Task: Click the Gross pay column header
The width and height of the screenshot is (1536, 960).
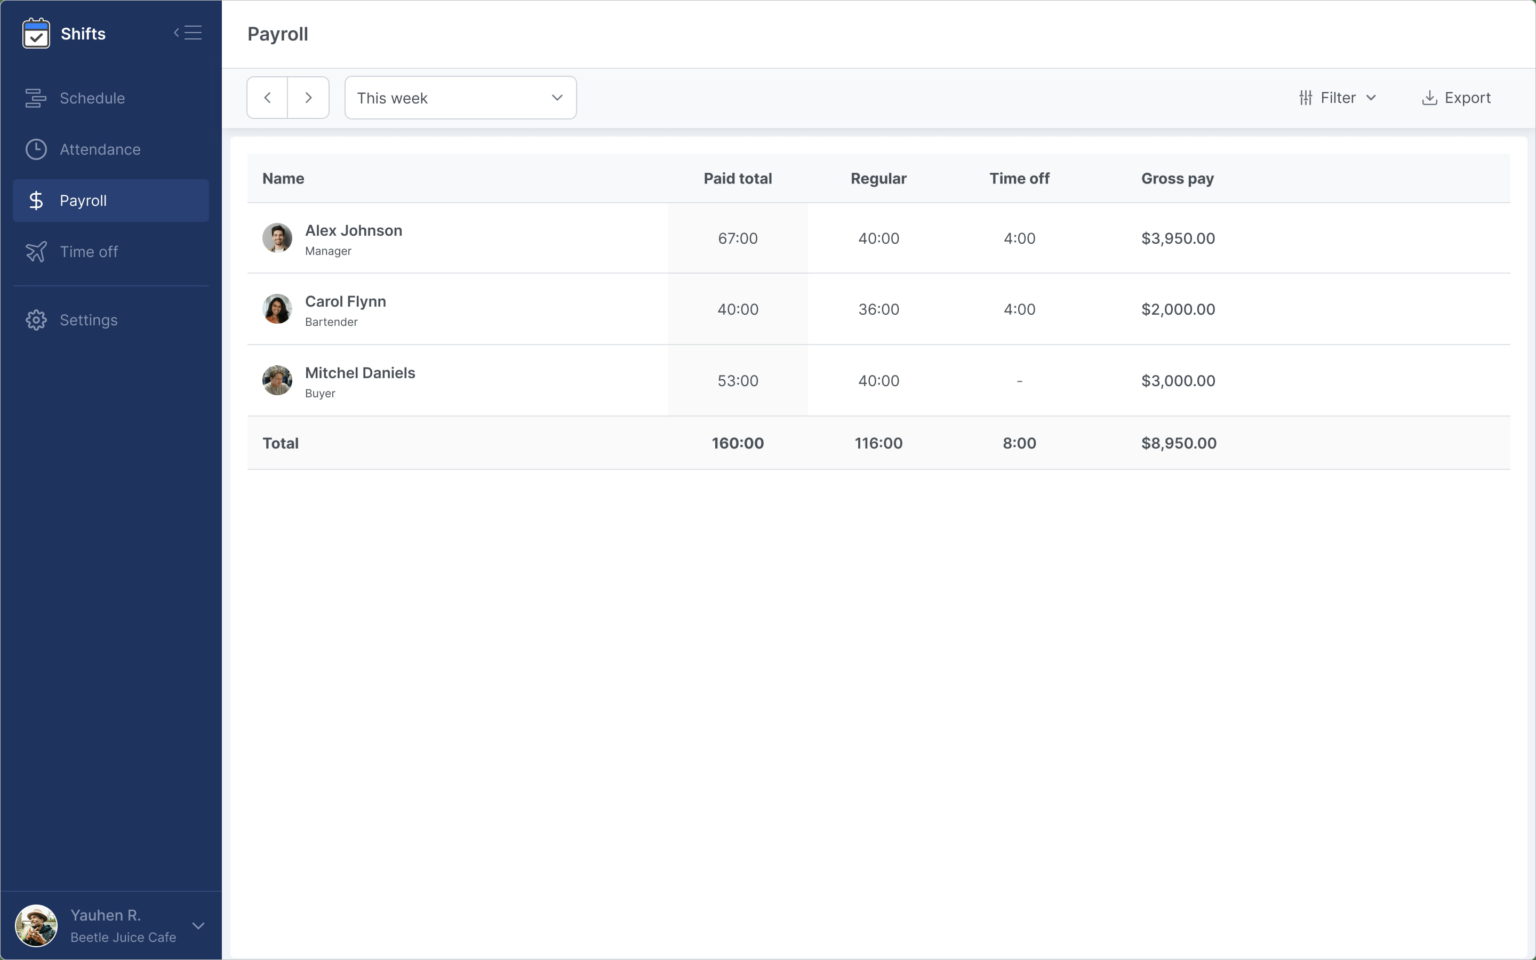Action: pyautogui.click(x=1177, y=178)
